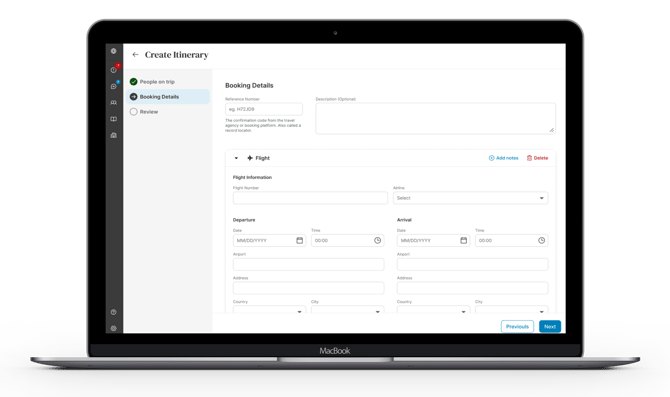The width and height of the screenshot is (670, 397).
Task: Open the Departure Country dropdown
Action: [269, 310]
